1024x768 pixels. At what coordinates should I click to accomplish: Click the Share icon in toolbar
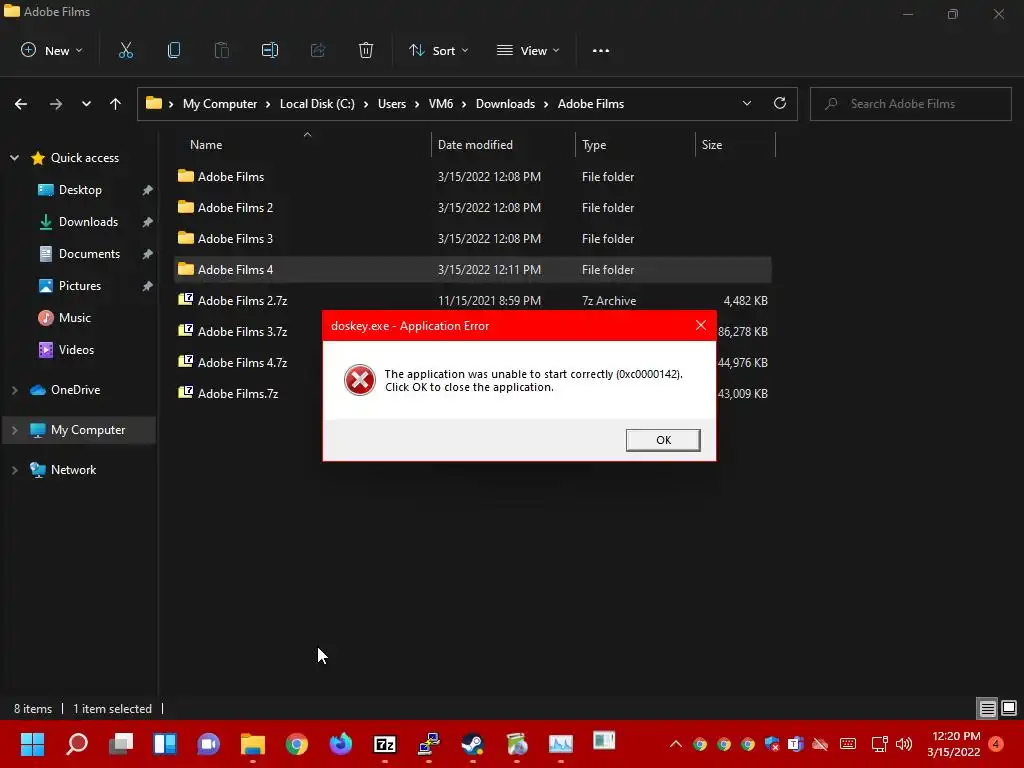(317, 50)
